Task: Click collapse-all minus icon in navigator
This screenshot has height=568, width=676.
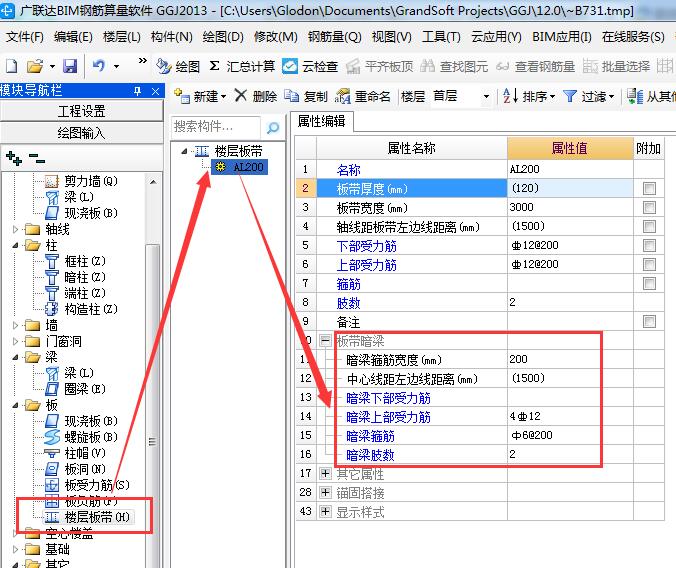Action: point(37,159)
